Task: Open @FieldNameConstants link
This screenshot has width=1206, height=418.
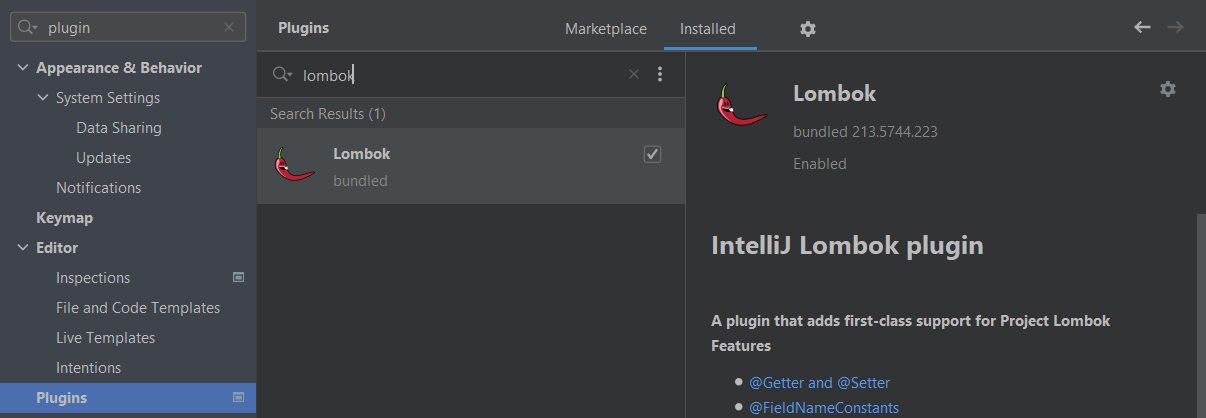Action: click(x=823, y=407)
